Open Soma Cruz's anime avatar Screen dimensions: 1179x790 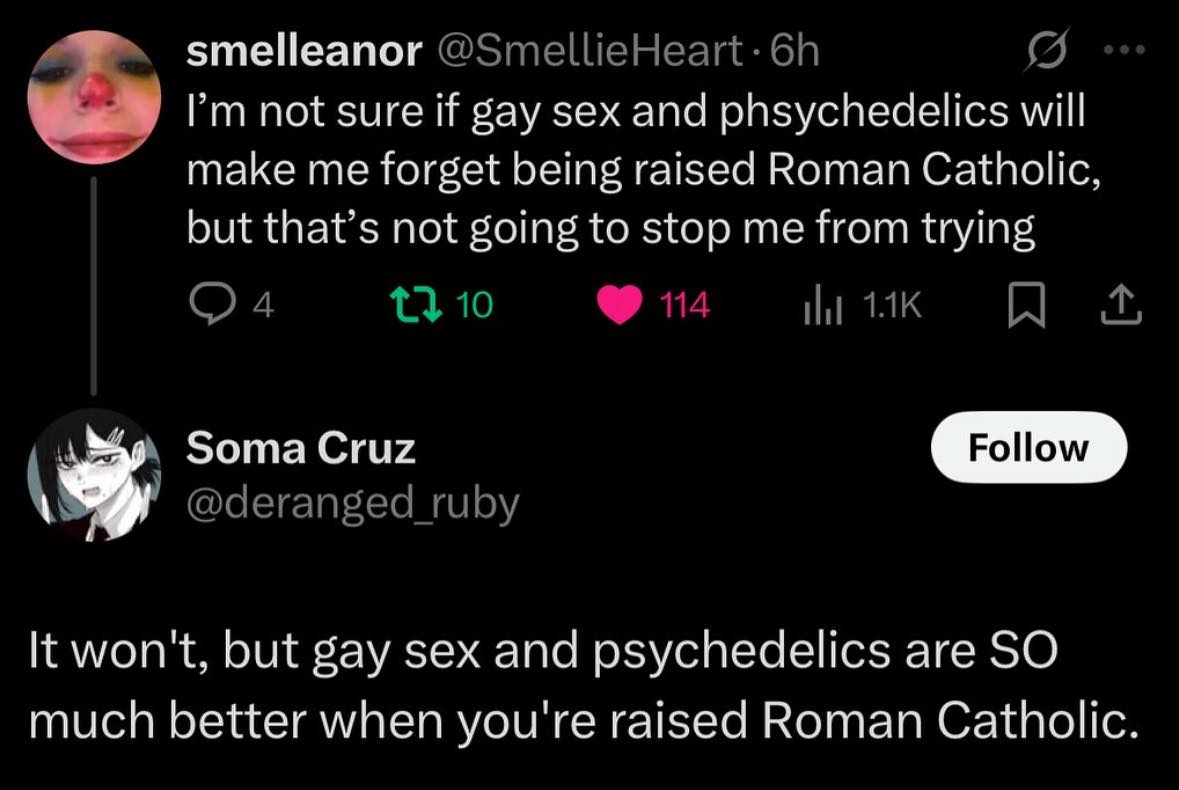(x=94, y=474)
